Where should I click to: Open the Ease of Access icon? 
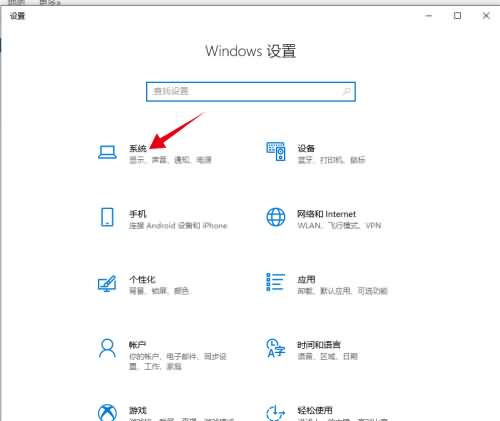(x=276, y=413)
